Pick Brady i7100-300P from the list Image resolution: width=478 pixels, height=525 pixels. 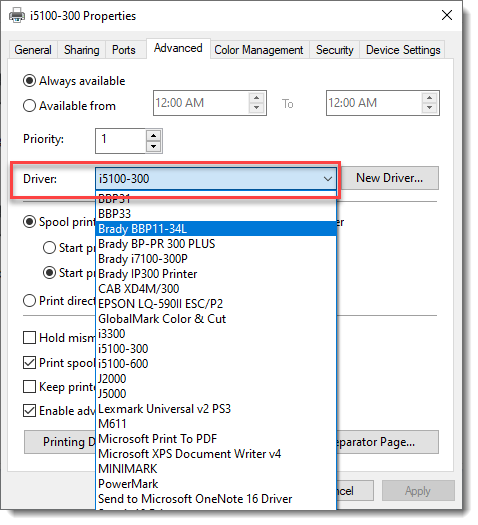pyautogui.click(x=216, y=259)
